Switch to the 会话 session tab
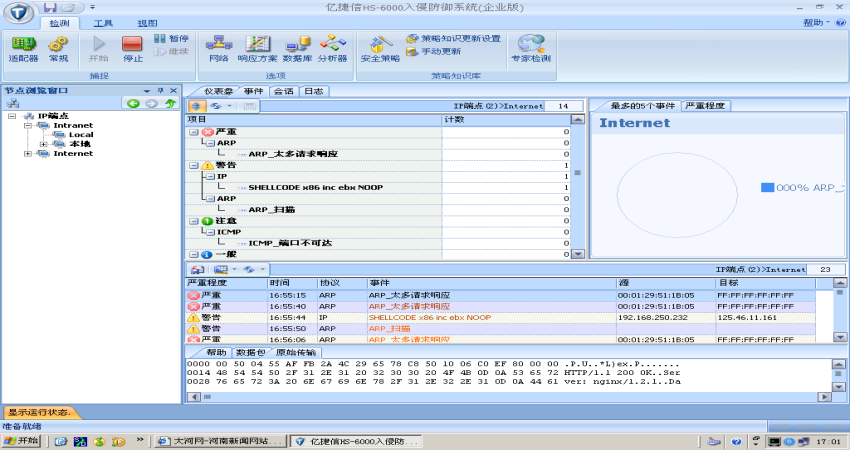This screenshot has width=850, height=450. pos(283,91)
